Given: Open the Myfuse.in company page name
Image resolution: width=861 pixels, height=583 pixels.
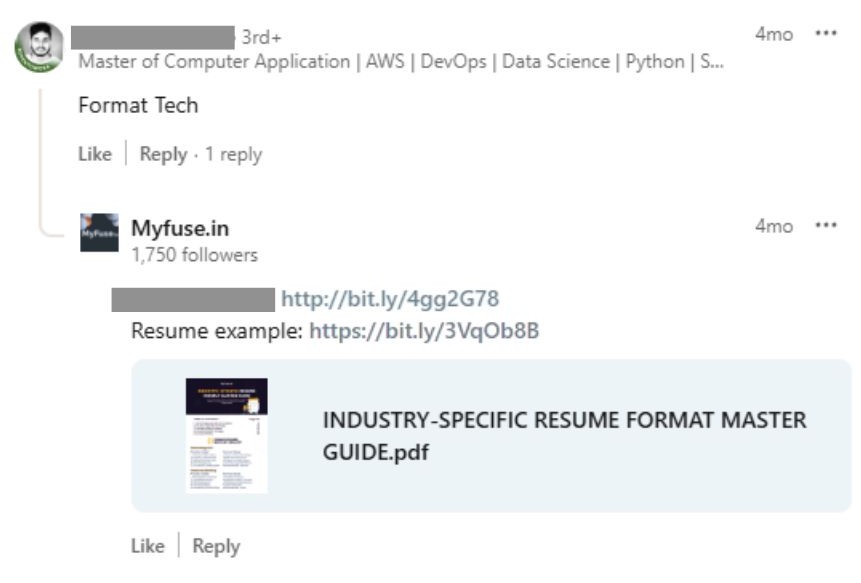Looking at the screenshot, I should [180, 228].
